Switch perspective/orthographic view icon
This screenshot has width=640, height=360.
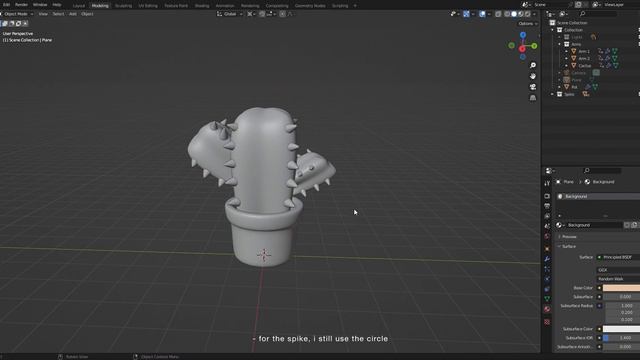pos(533,98)
